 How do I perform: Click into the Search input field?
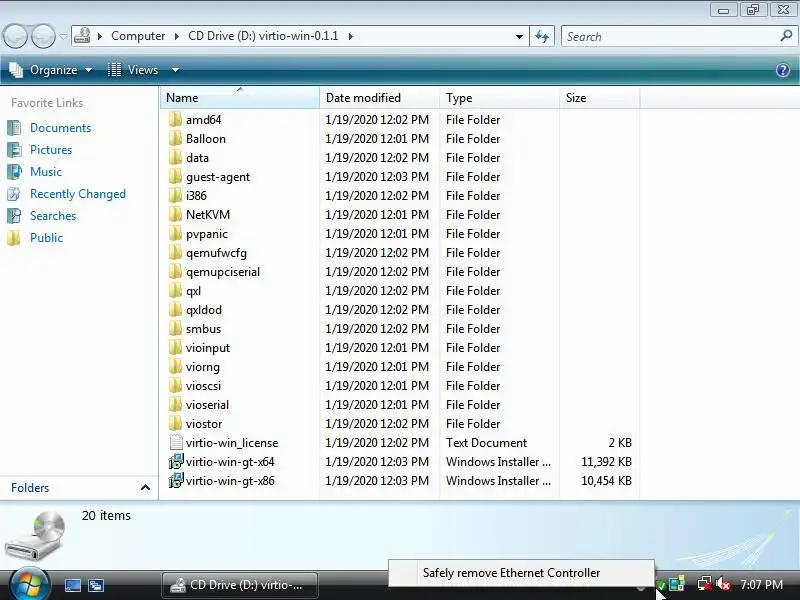click(x=671, y=36)
